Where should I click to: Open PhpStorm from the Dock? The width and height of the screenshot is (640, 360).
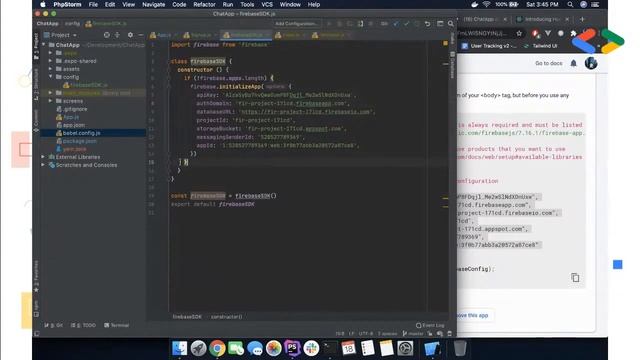[292, 349]
